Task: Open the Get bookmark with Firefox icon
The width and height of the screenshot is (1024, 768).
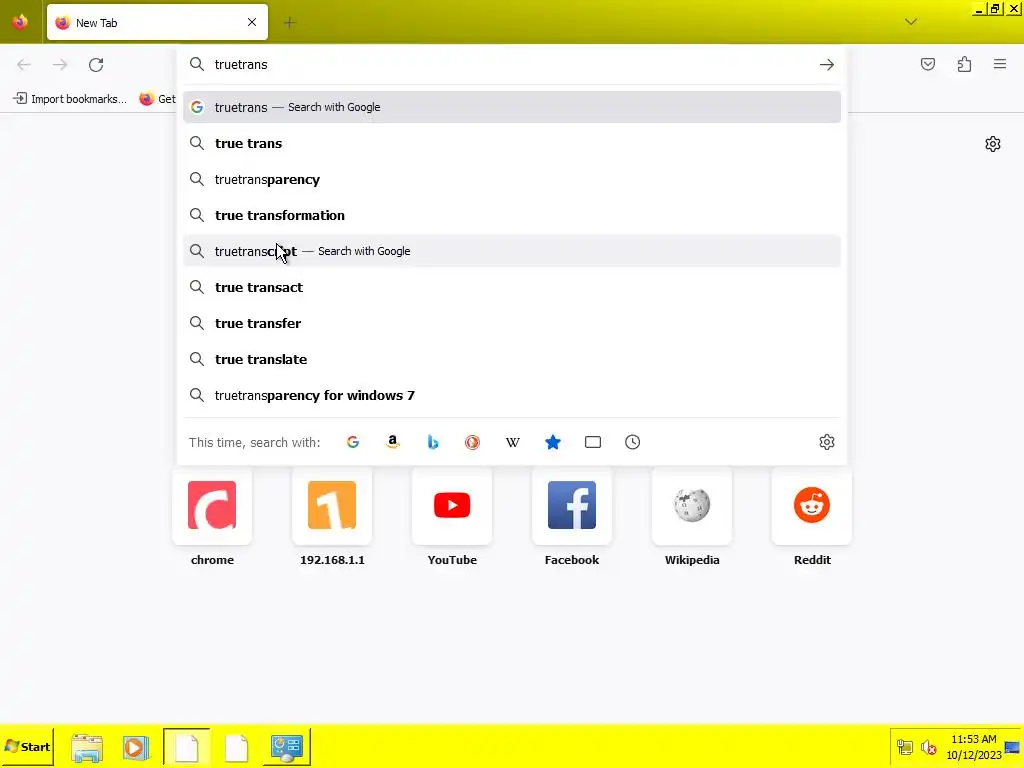Action: 157,99
